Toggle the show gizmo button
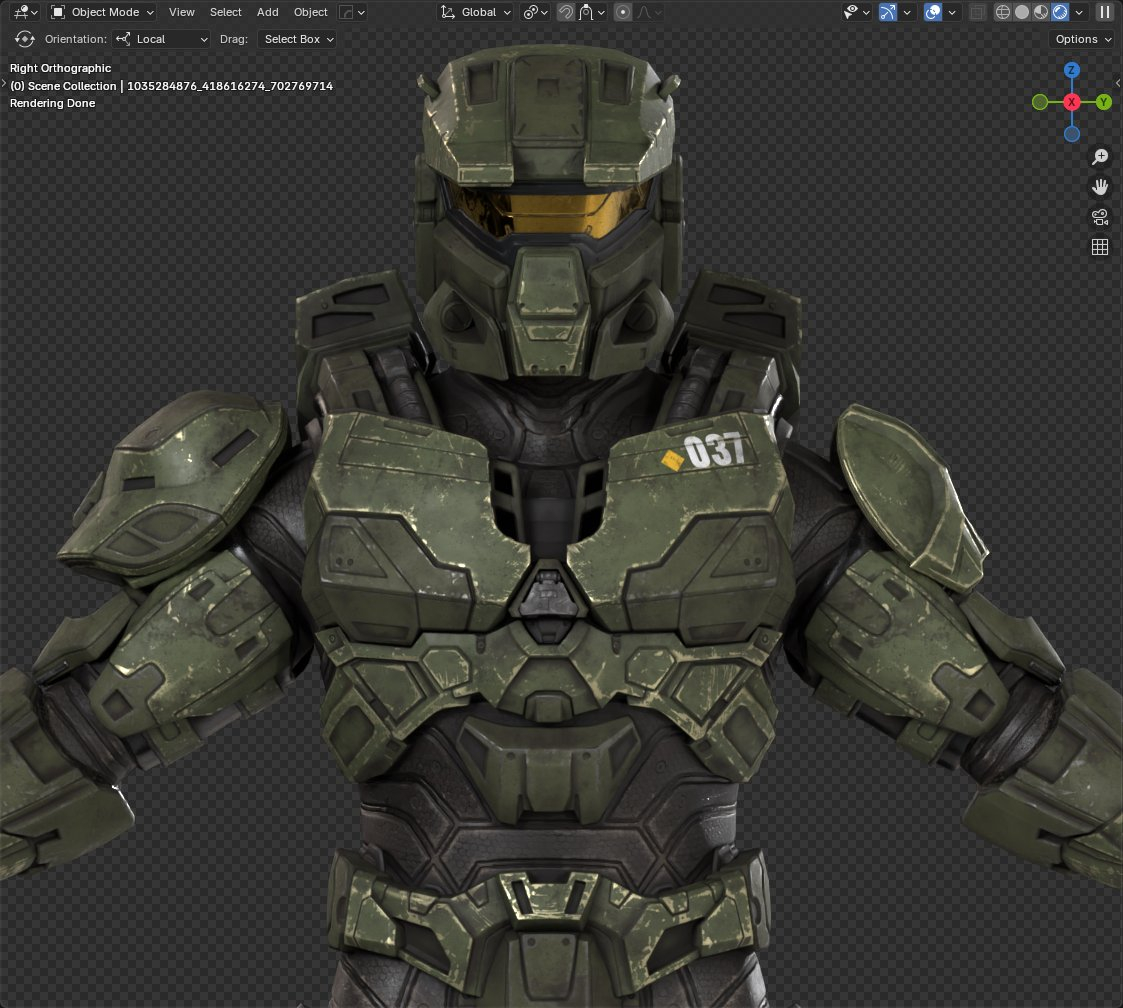Image resolution: width=1123 pixels, height=1008 pixels. click(888, 12)
